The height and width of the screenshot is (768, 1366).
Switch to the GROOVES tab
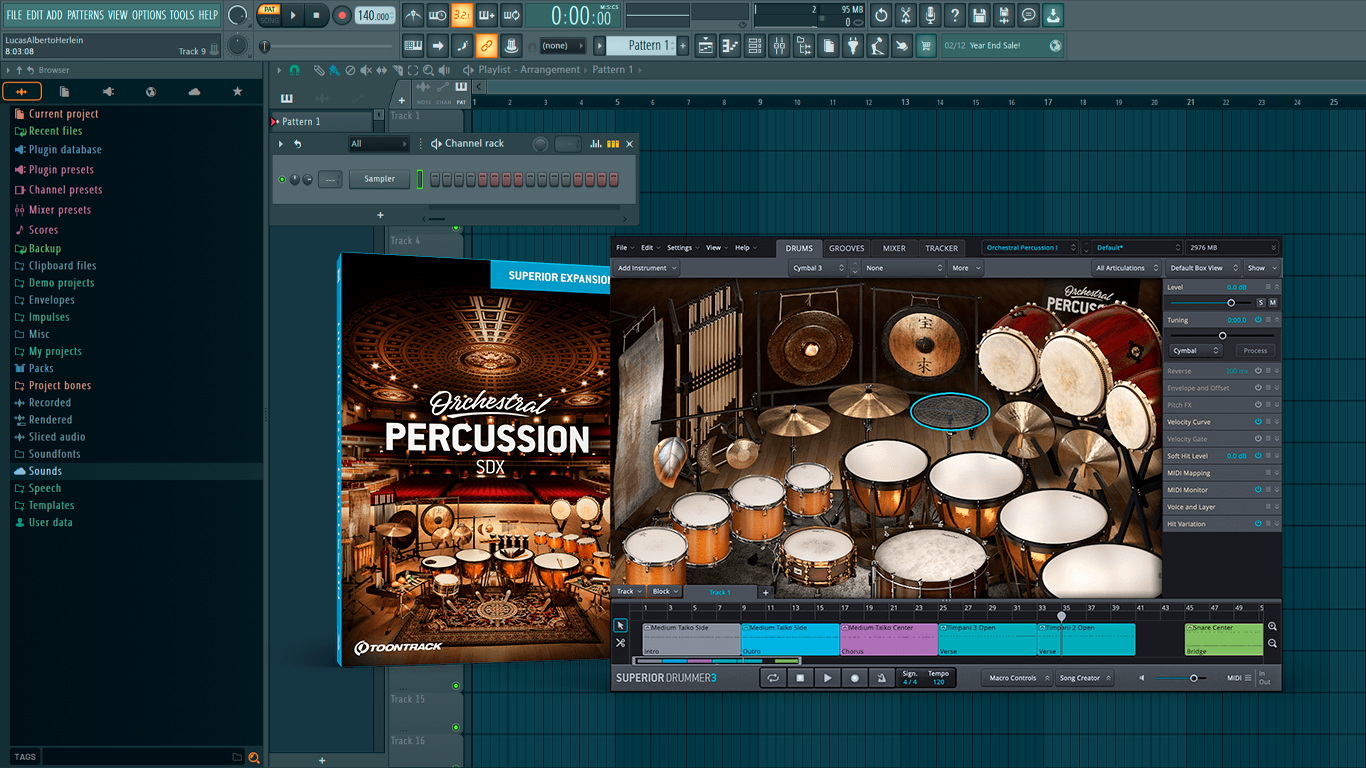pos(846,248)
